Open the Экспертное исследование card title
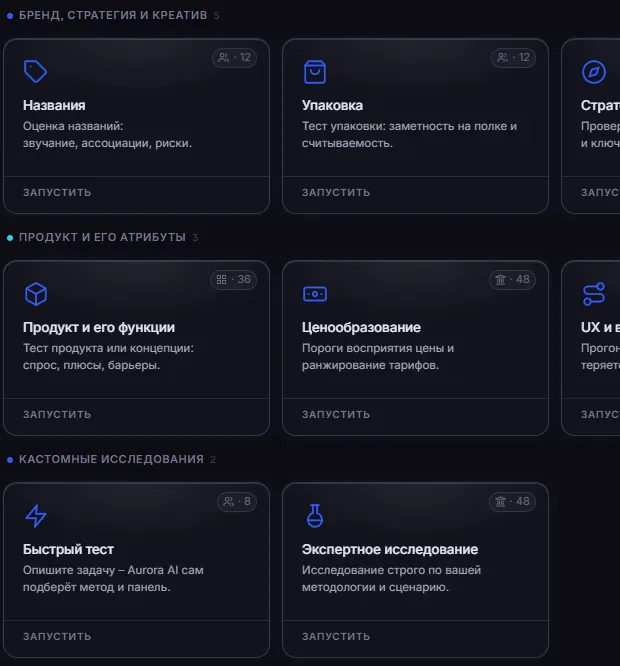Image resolution: width=620 pixels, height=666 pixels. pyautogui.click(x=389, y=549)
